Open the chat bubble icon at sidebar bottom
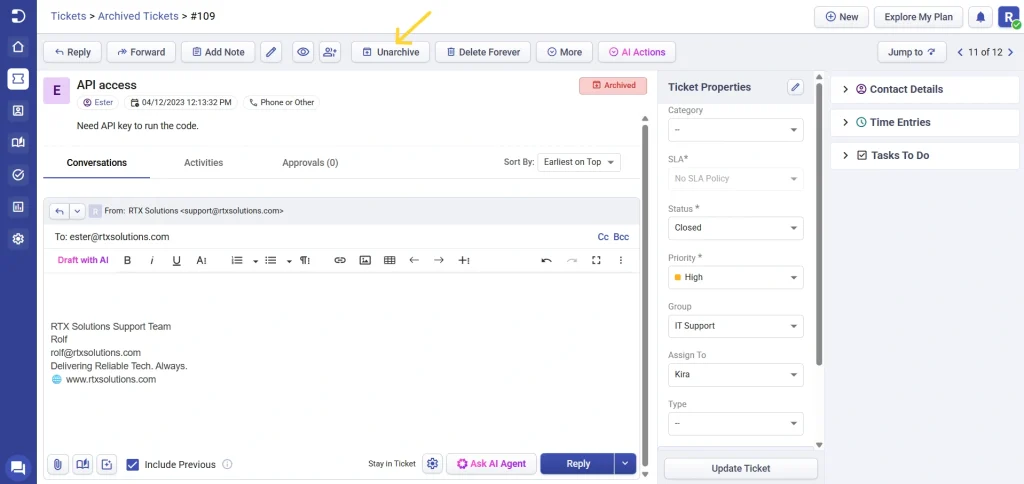The height and width of the screenshot is (484, 1024). coord(18,467)
